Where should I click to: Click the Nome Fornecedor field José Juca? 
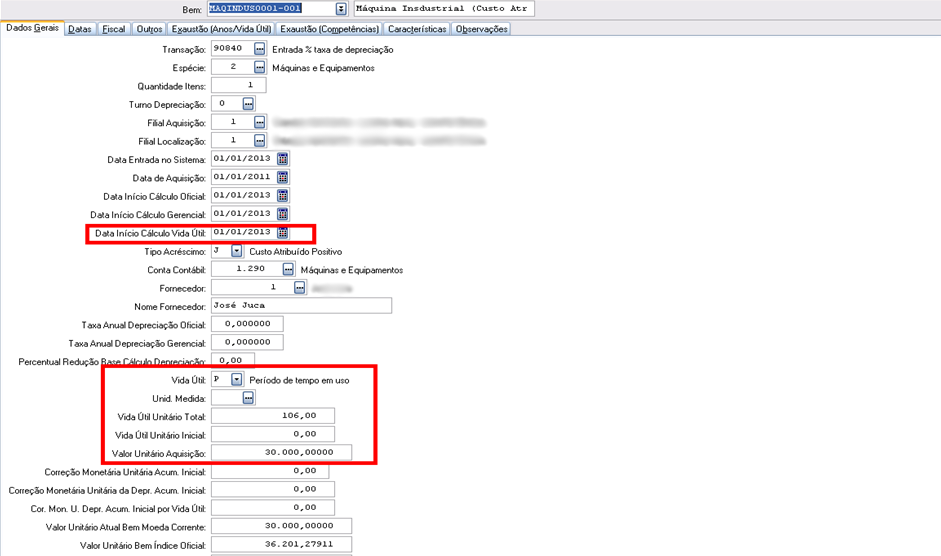(302, 306)
